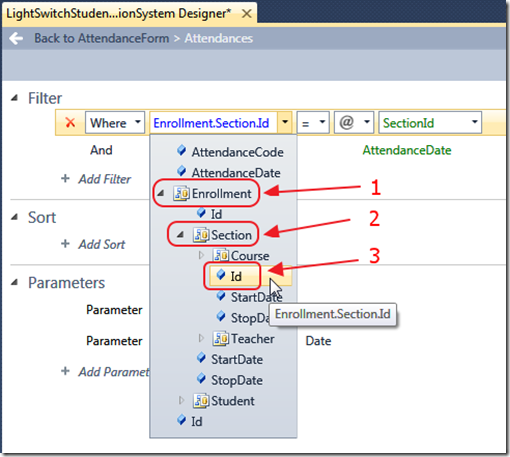The width and height of the screenshot is (510, 457).
Task: Click green AttendanceDate parameter value
Action: pyautogui.click(x=407, y=150)
